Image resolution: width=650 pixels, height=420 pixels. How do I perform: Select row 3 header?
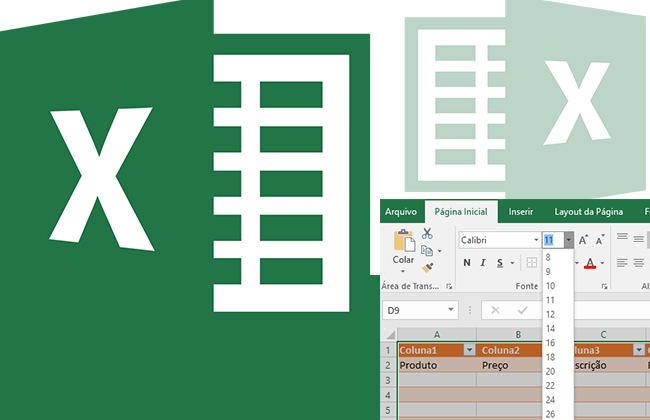coord(388,380)
